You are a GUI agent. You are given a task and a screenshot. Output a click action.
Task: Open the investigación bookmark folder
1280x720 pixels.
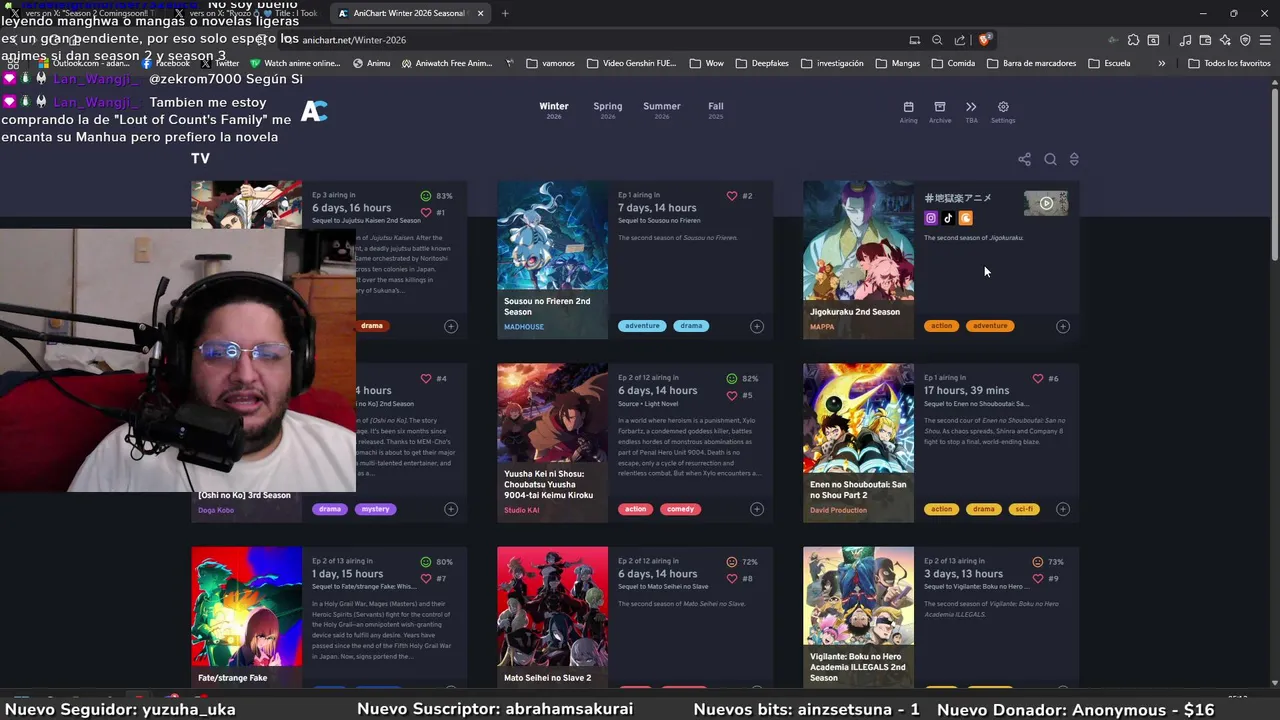831,63
